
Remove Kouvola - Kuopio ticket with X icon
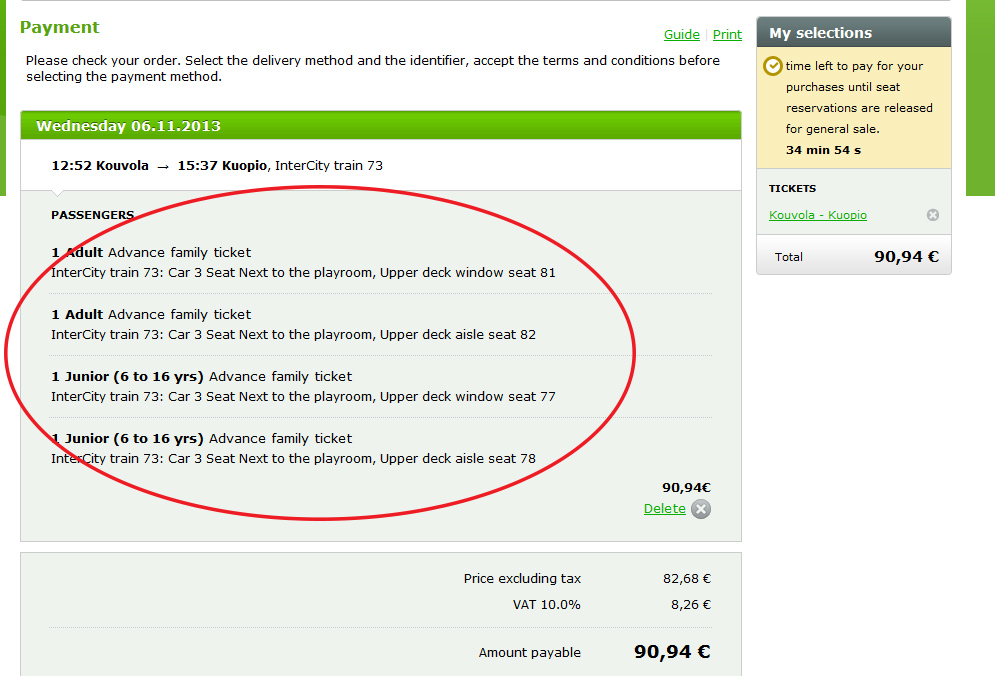click(x=933, y=215)
